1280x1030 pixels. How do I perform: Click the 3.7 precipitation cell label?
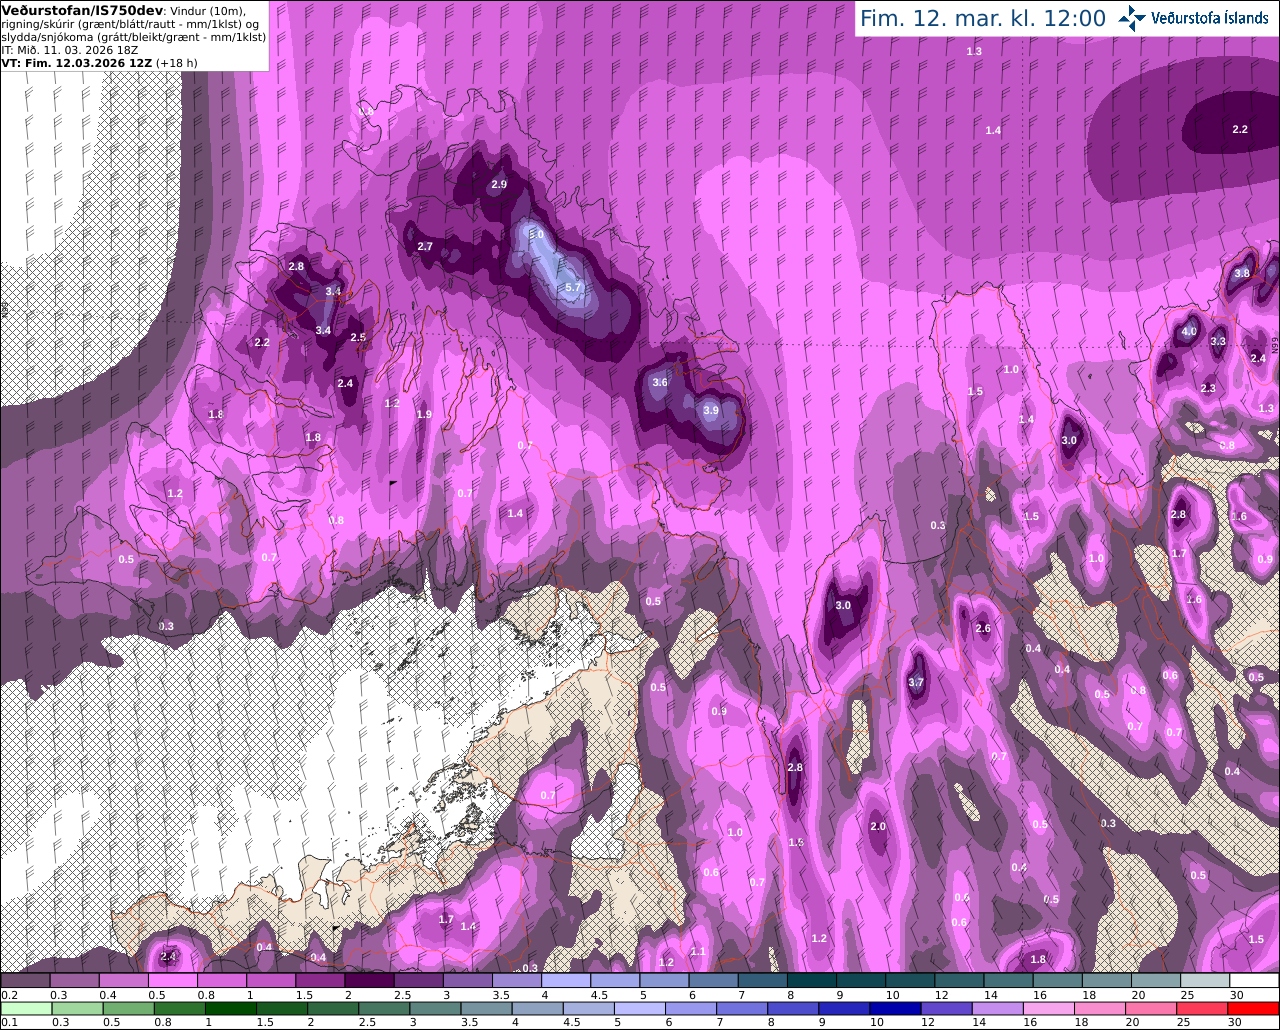(x=916, y=682)
